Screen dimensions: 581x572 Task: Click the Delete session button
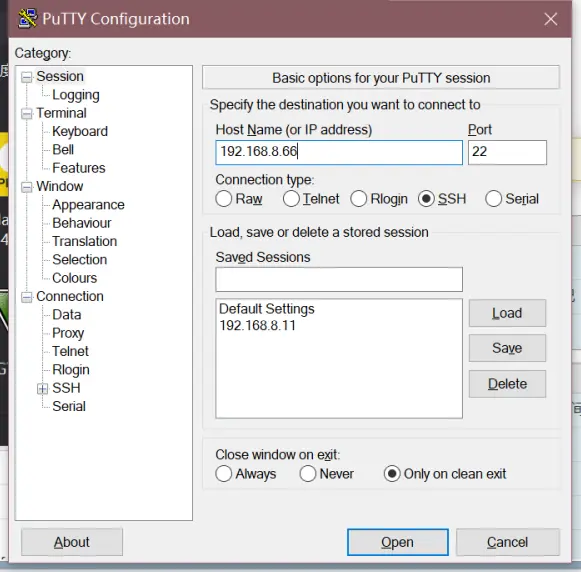[507, 384]
